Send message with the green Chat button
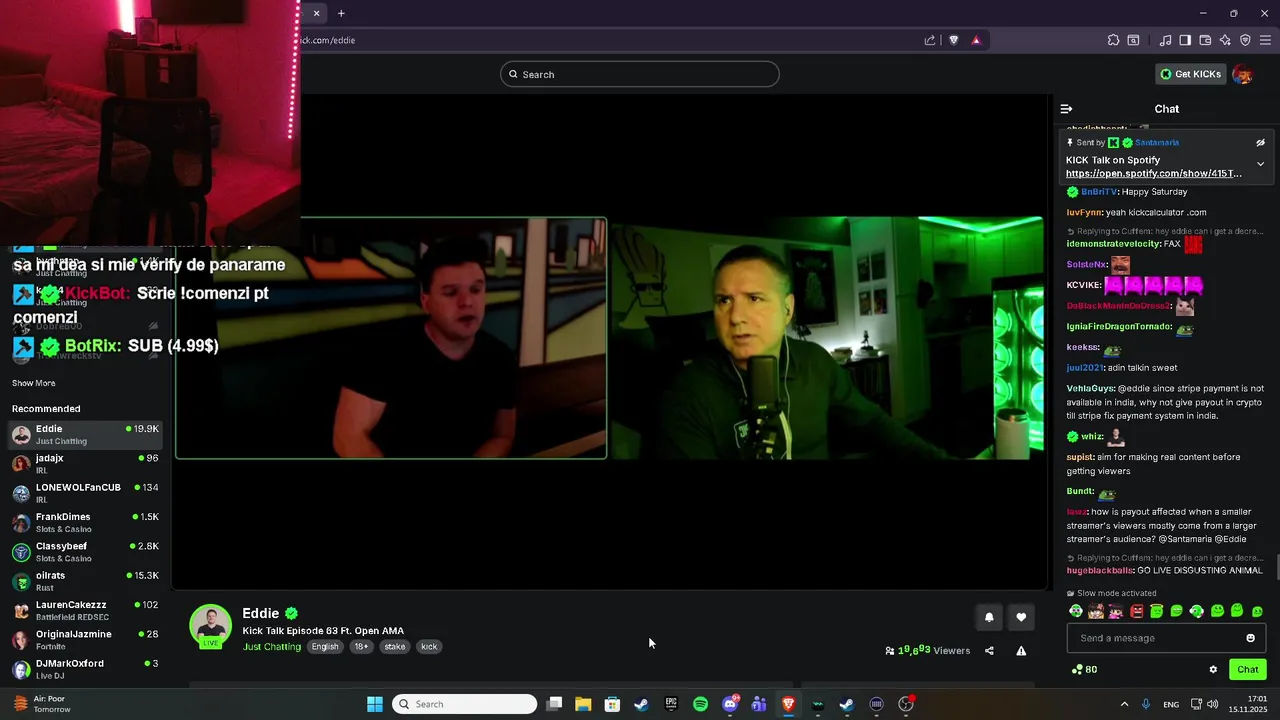Screen dimensions: 1280x720 [x=1248, y=670]
